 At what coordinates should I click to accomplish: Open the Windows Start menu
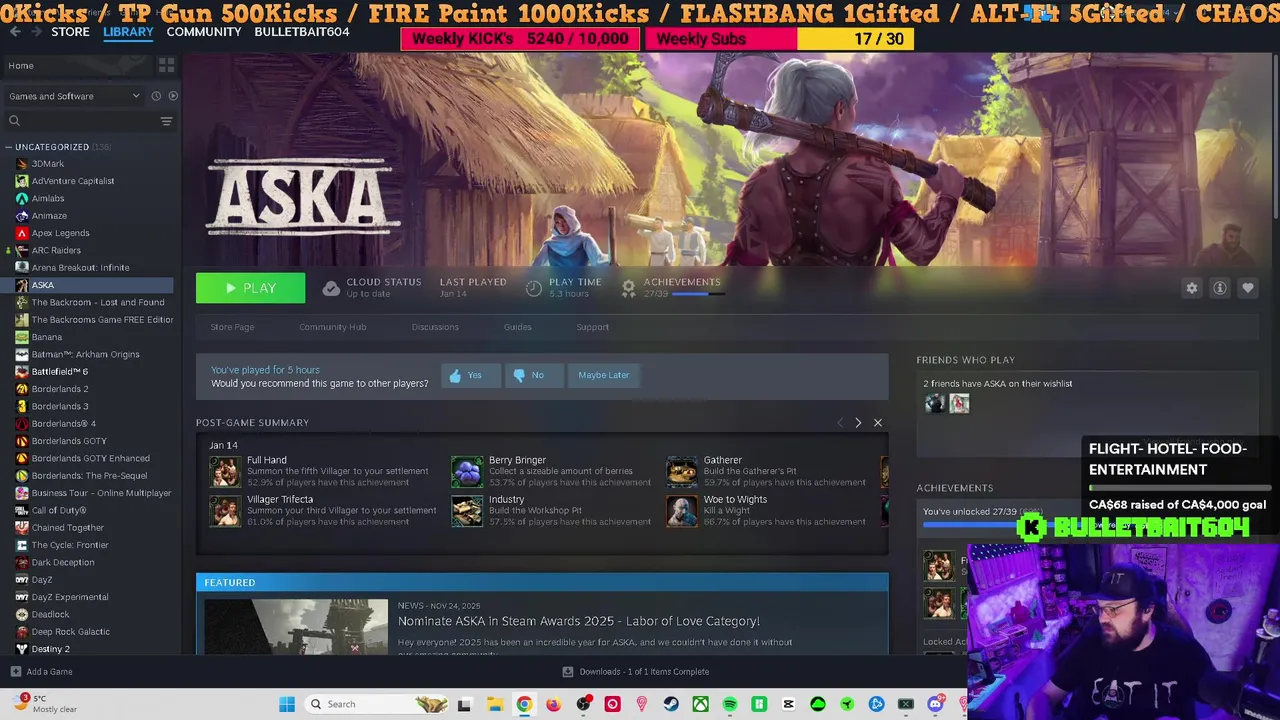click(287, 704)
